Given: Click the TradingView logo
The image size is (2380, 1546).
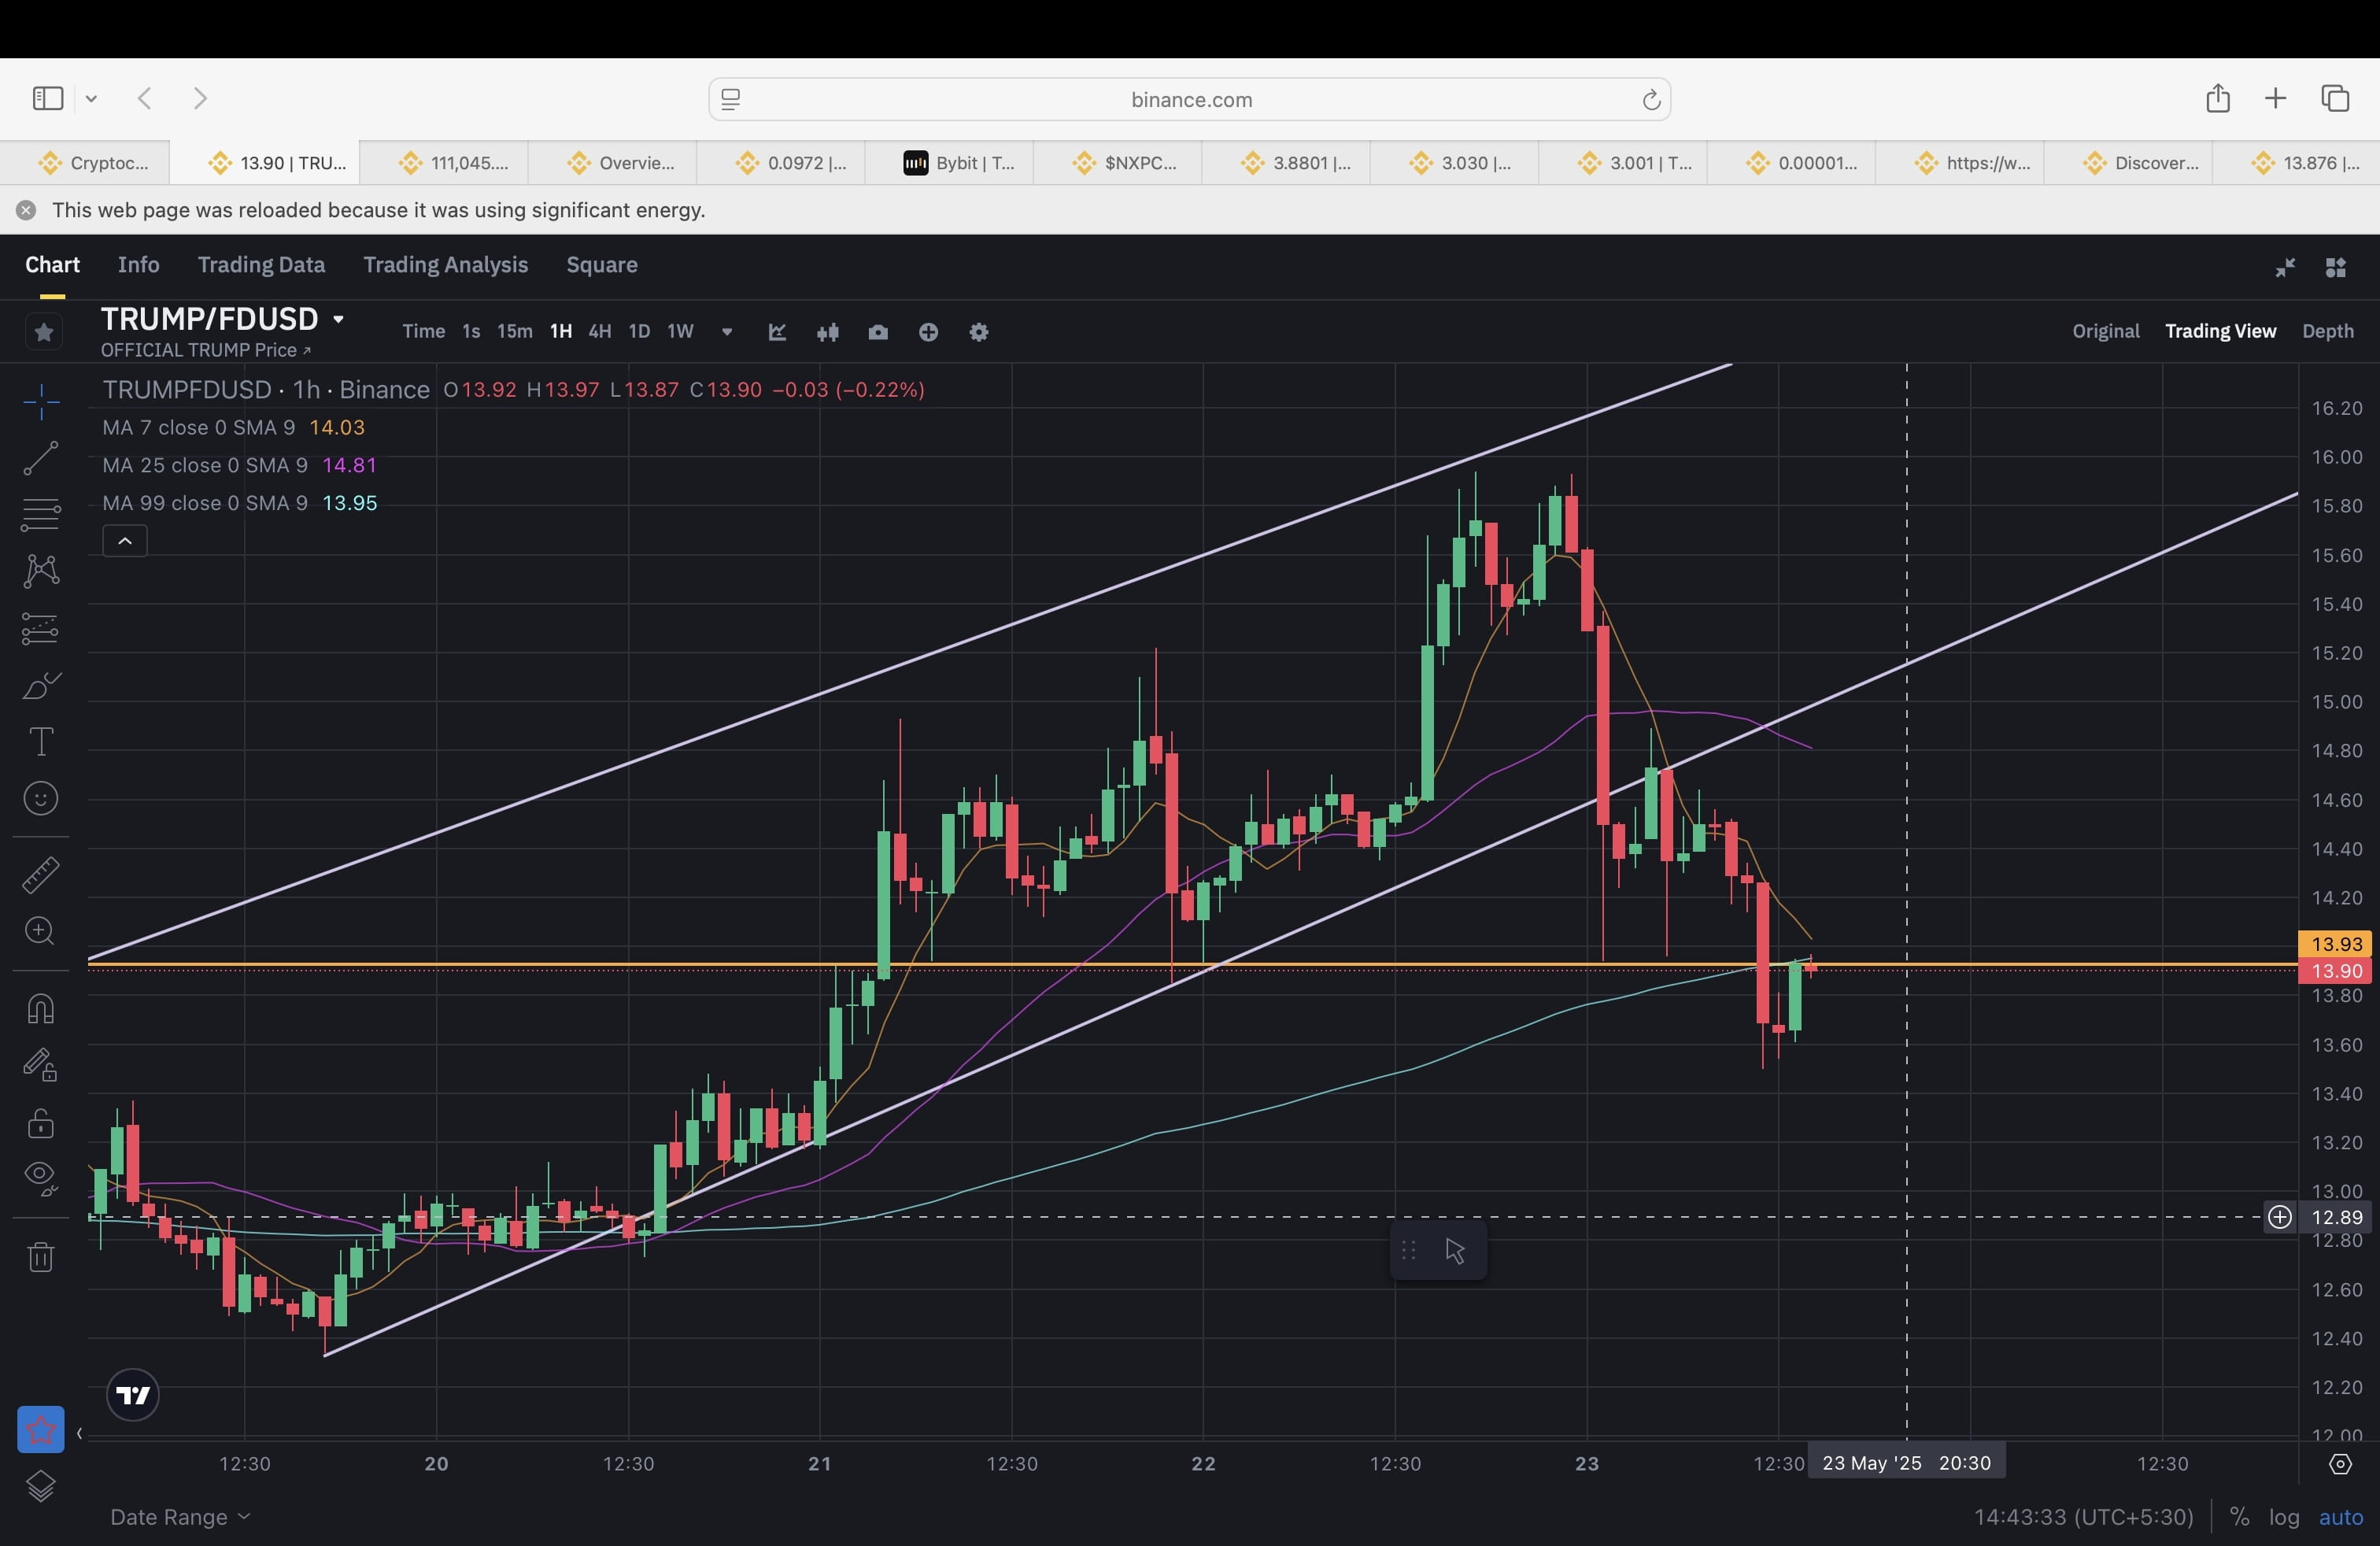Looking at the screenshot, I should [x=133, y=1394].
